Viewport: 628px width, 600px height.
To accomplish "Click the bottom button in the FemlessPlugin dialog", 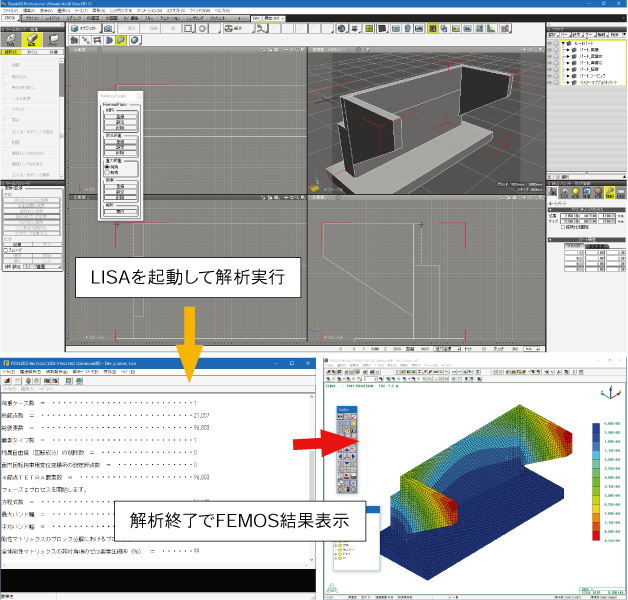I will click(x=120, y=212).
